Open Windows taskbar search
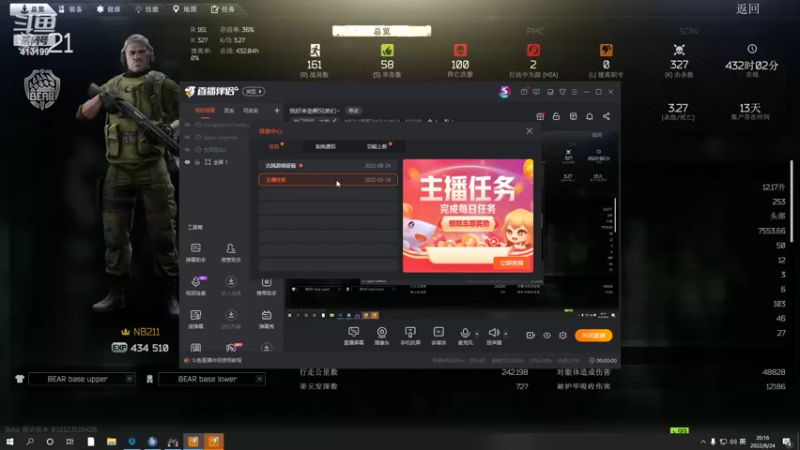 tap(30, 441)
